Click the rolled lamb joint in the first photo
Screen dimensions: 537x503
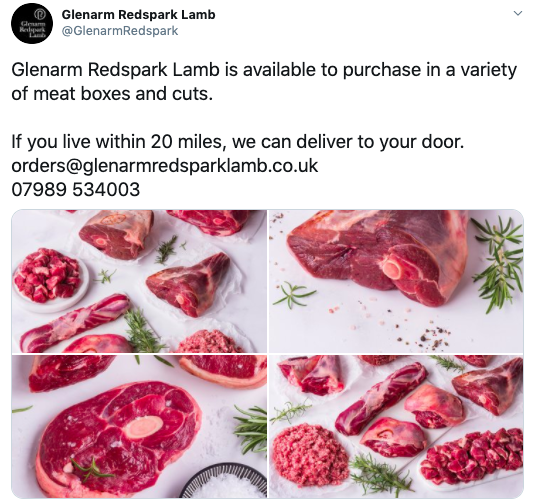75,323
